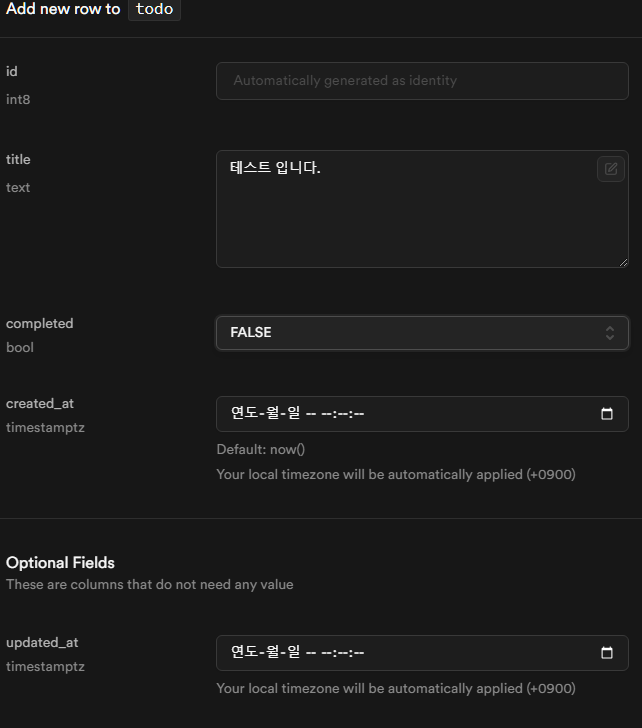Focus the id field with identity placeholder
Image resolution: width=642 pixels, height=728 pixels.
[x=422, y=81]
